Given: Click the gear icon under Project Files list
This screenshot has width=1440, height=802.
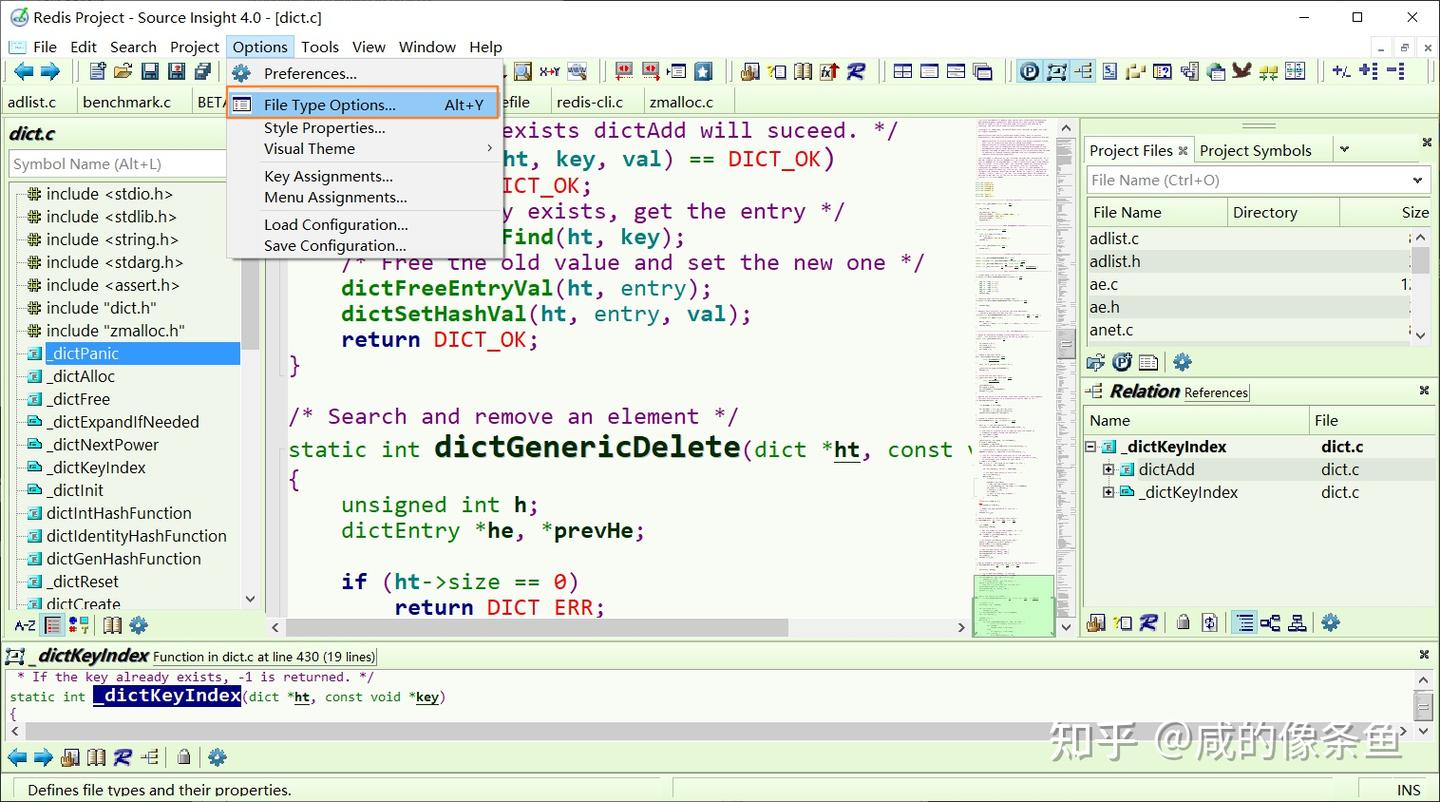Looking at the screenshot, I should [x=1182, y=362].
